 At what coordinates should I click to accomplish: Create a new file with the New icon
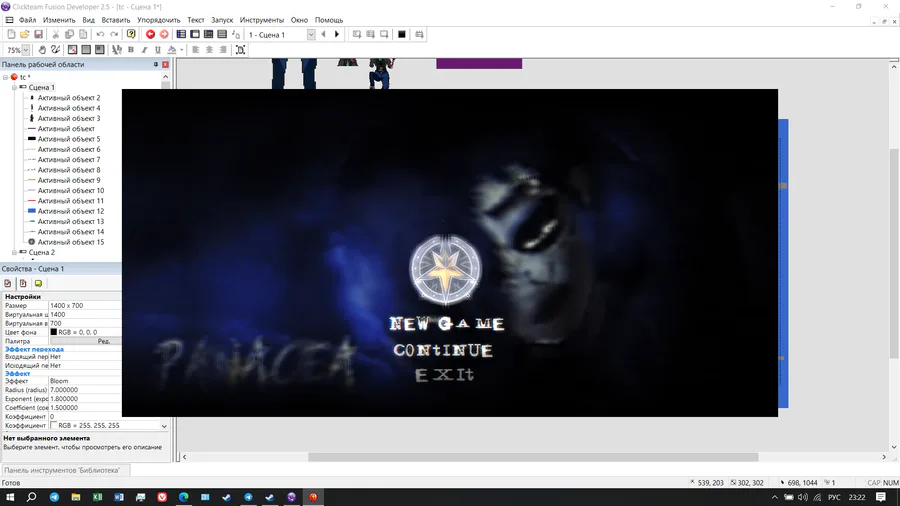pos(11,34)
